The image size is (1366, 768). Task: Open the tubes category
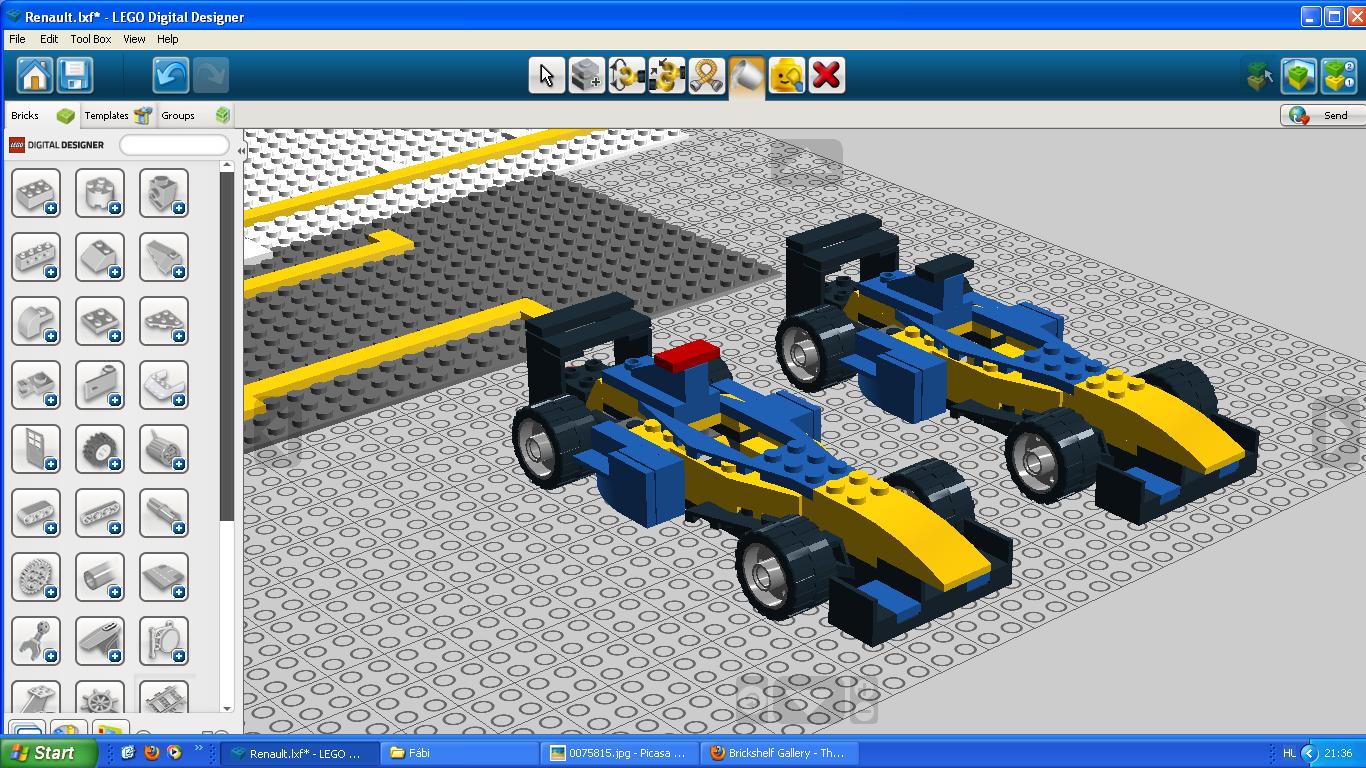[100, 577]
